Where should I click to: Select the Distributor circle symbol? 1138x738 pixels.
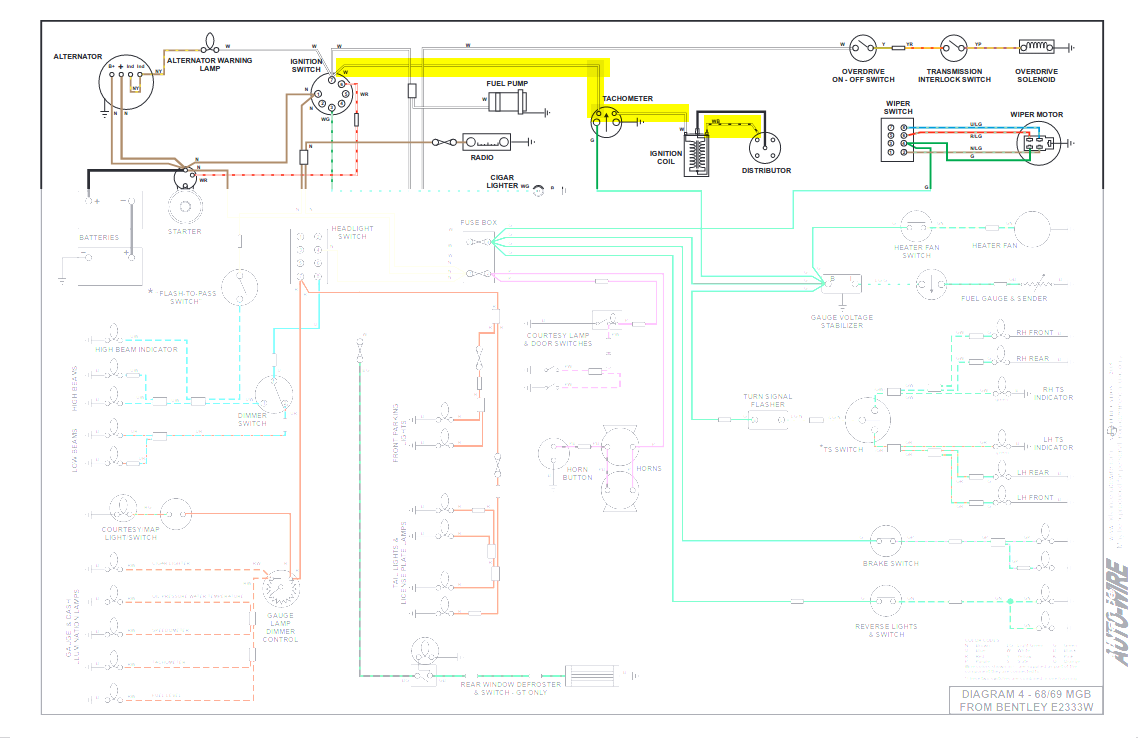765,147
